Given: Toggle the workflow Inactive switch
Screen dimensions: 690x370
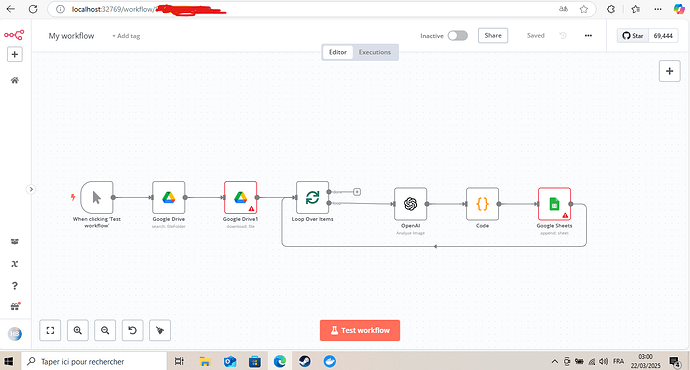Looking at the screenshot, I should pyautogui.click(x=458, y=36).
